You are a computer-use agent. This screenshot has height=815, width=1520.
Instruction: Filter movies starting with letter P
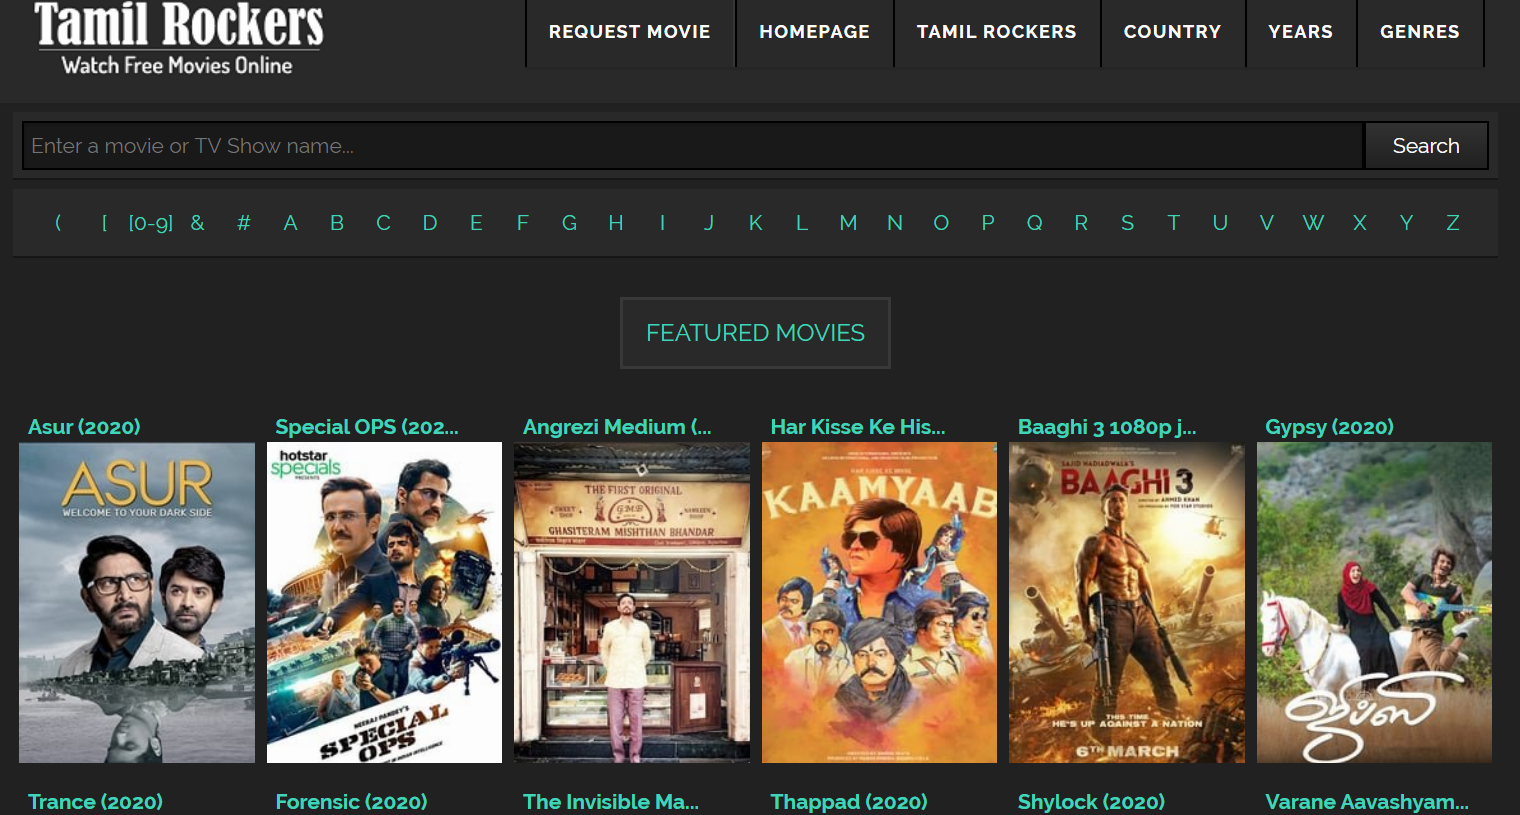(988, 223)
